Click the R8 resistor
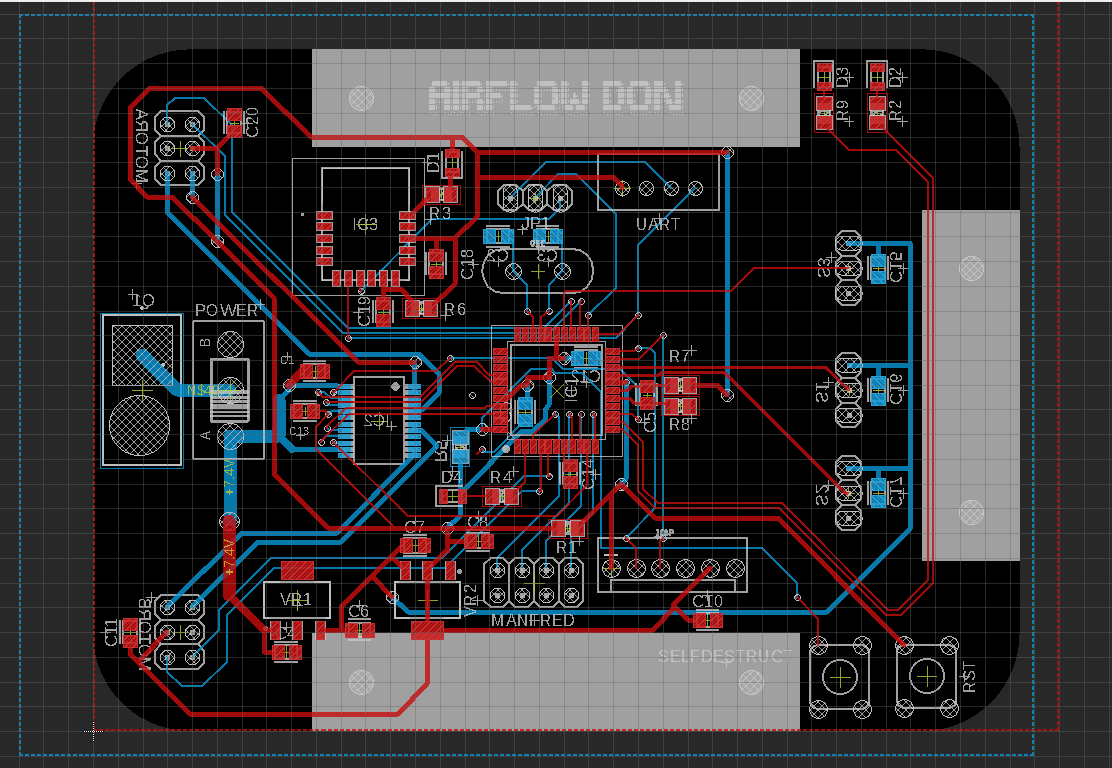This screenshot has height=768, width=1112. coord(680,406)
